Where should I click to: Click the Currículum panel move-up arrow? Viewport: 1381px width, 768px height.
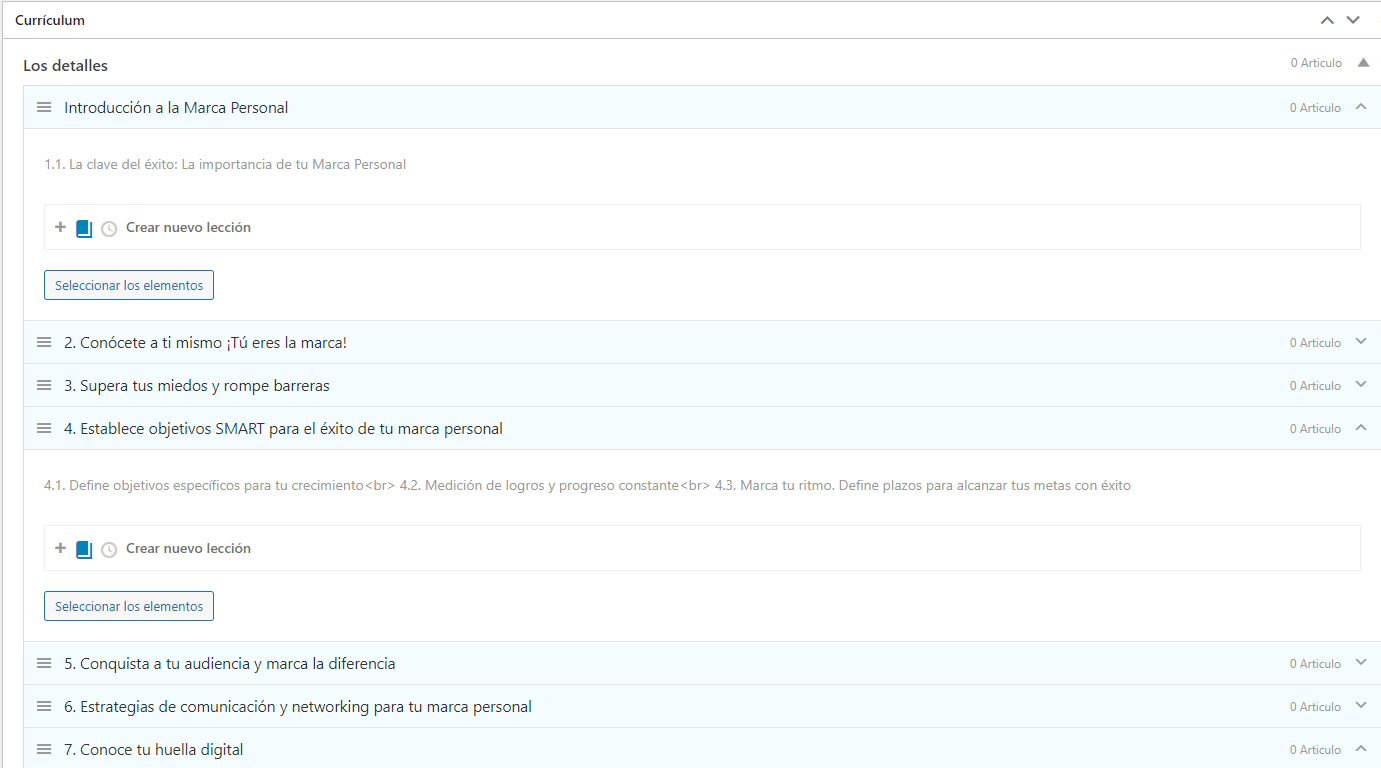[1327, 20]
